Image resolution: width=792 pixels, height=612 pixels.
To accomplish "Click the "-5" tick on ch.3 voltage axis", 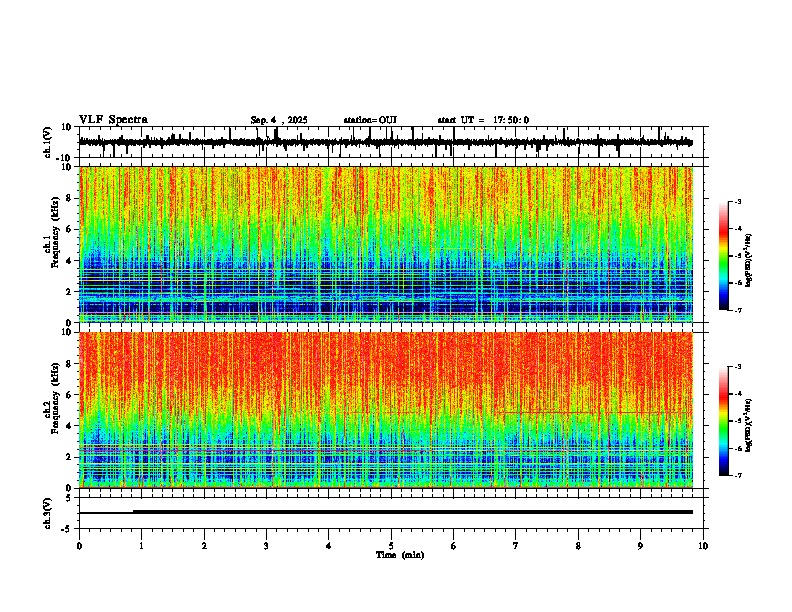I will tap(67, 529).
